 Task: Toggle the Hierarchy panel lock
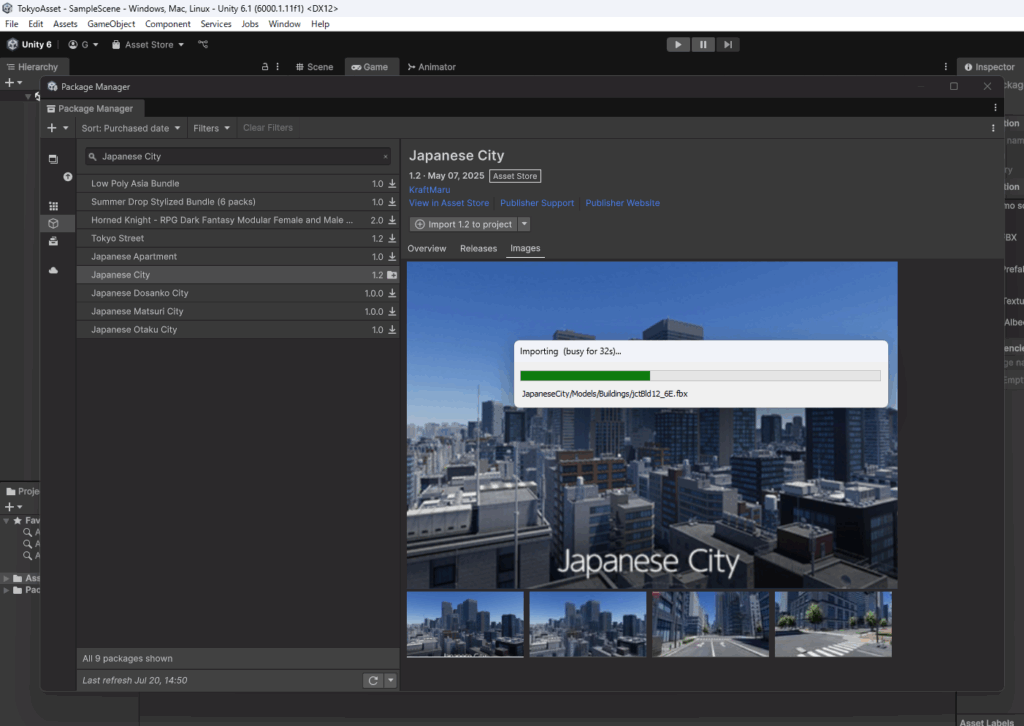[264, 67]
